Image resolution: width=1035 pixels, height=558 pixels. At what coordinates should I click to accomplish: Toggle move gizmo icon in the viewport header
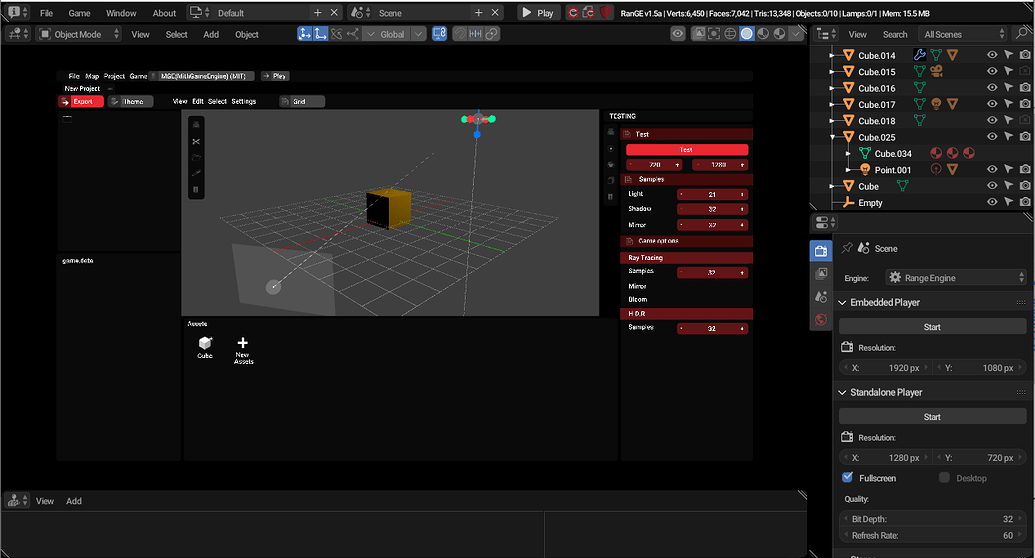pyautogui.click(x=305, y=34)
